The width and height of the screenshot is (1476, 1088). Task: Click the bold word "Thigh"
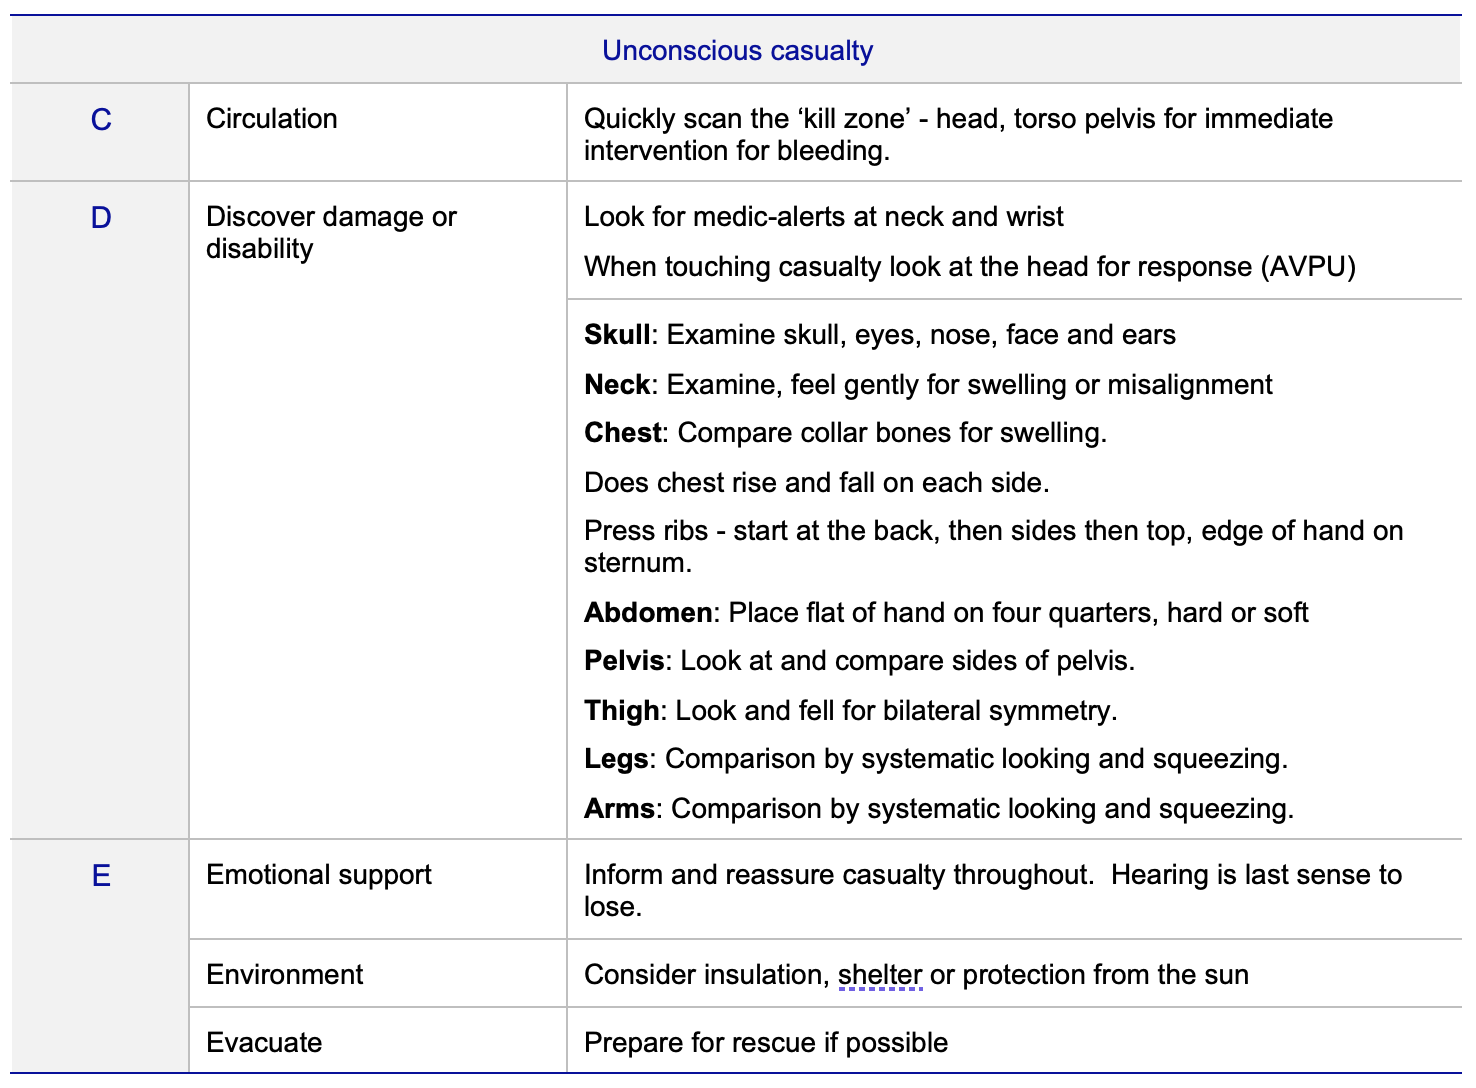click(x=621, y=711)
